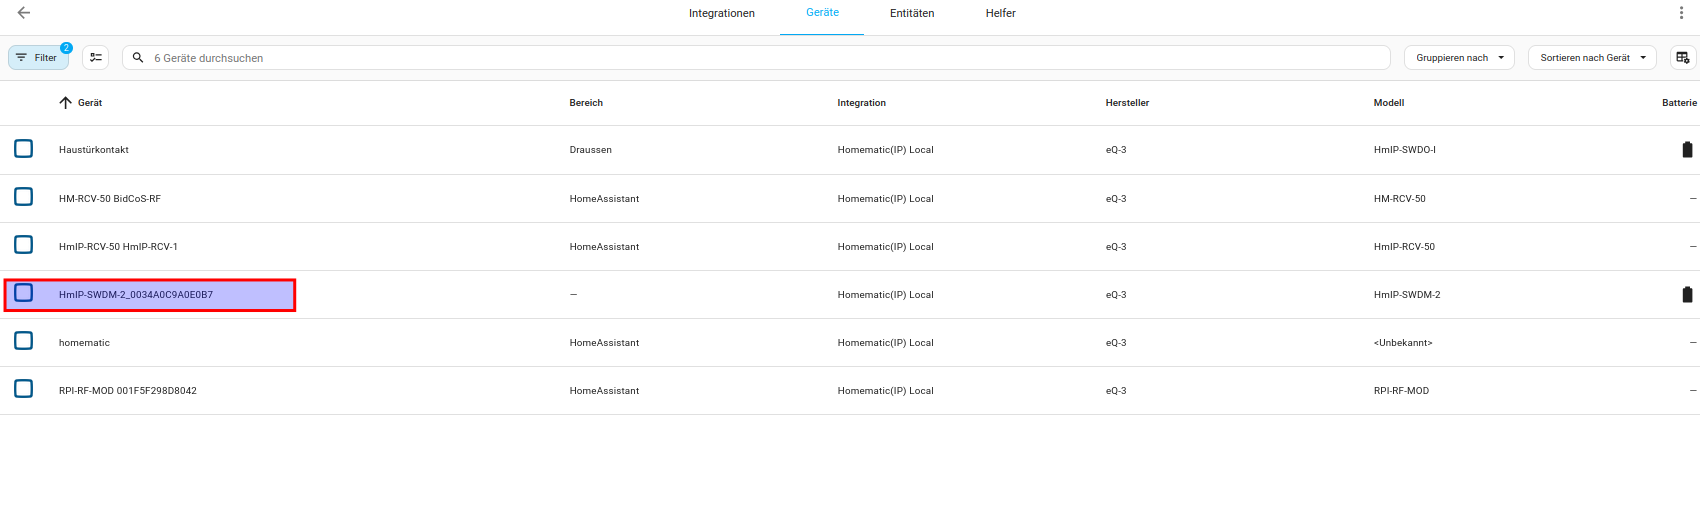Image resolution: width=1700 pixels, height=508 pixels.
Task: Click the sort arrow beside Gerät header
Action: (x=66, y=103)
